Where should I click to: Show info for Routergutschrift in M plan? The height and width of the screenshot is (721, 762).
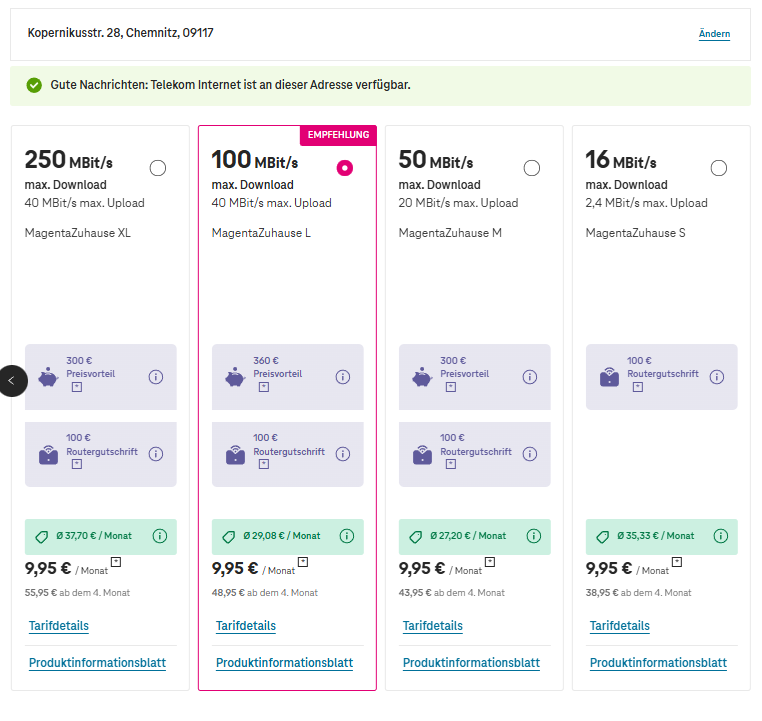coord(530,454)
